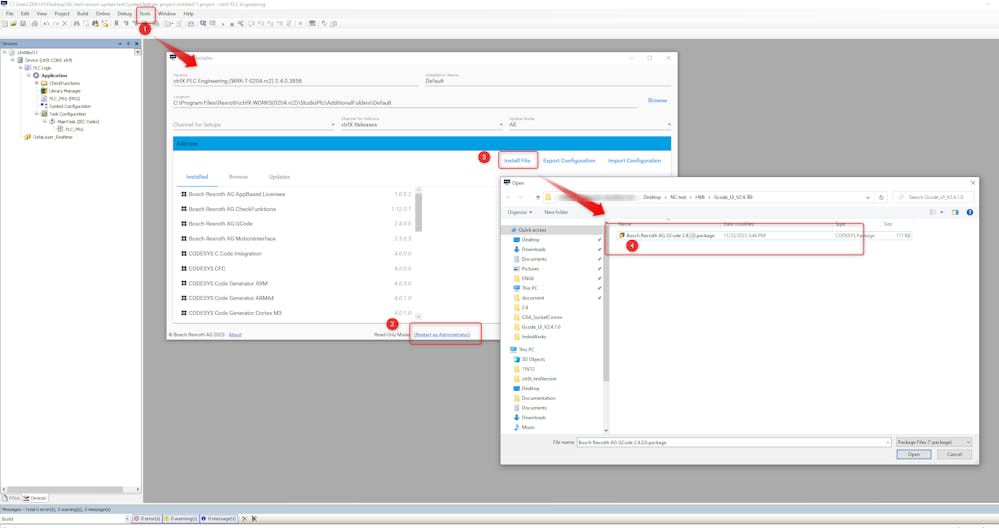
Task: Collapse the PLC Logic node
Action: (20, 68)
